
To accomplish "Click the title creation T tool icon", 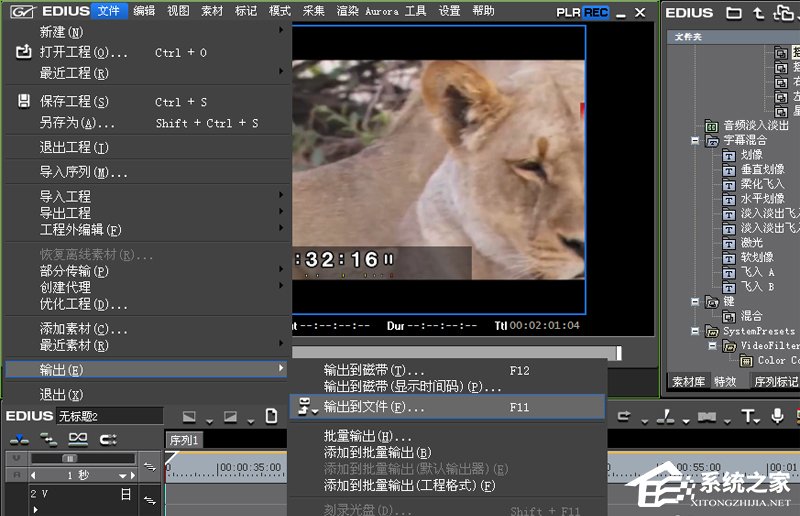I will tap(747, 416).
